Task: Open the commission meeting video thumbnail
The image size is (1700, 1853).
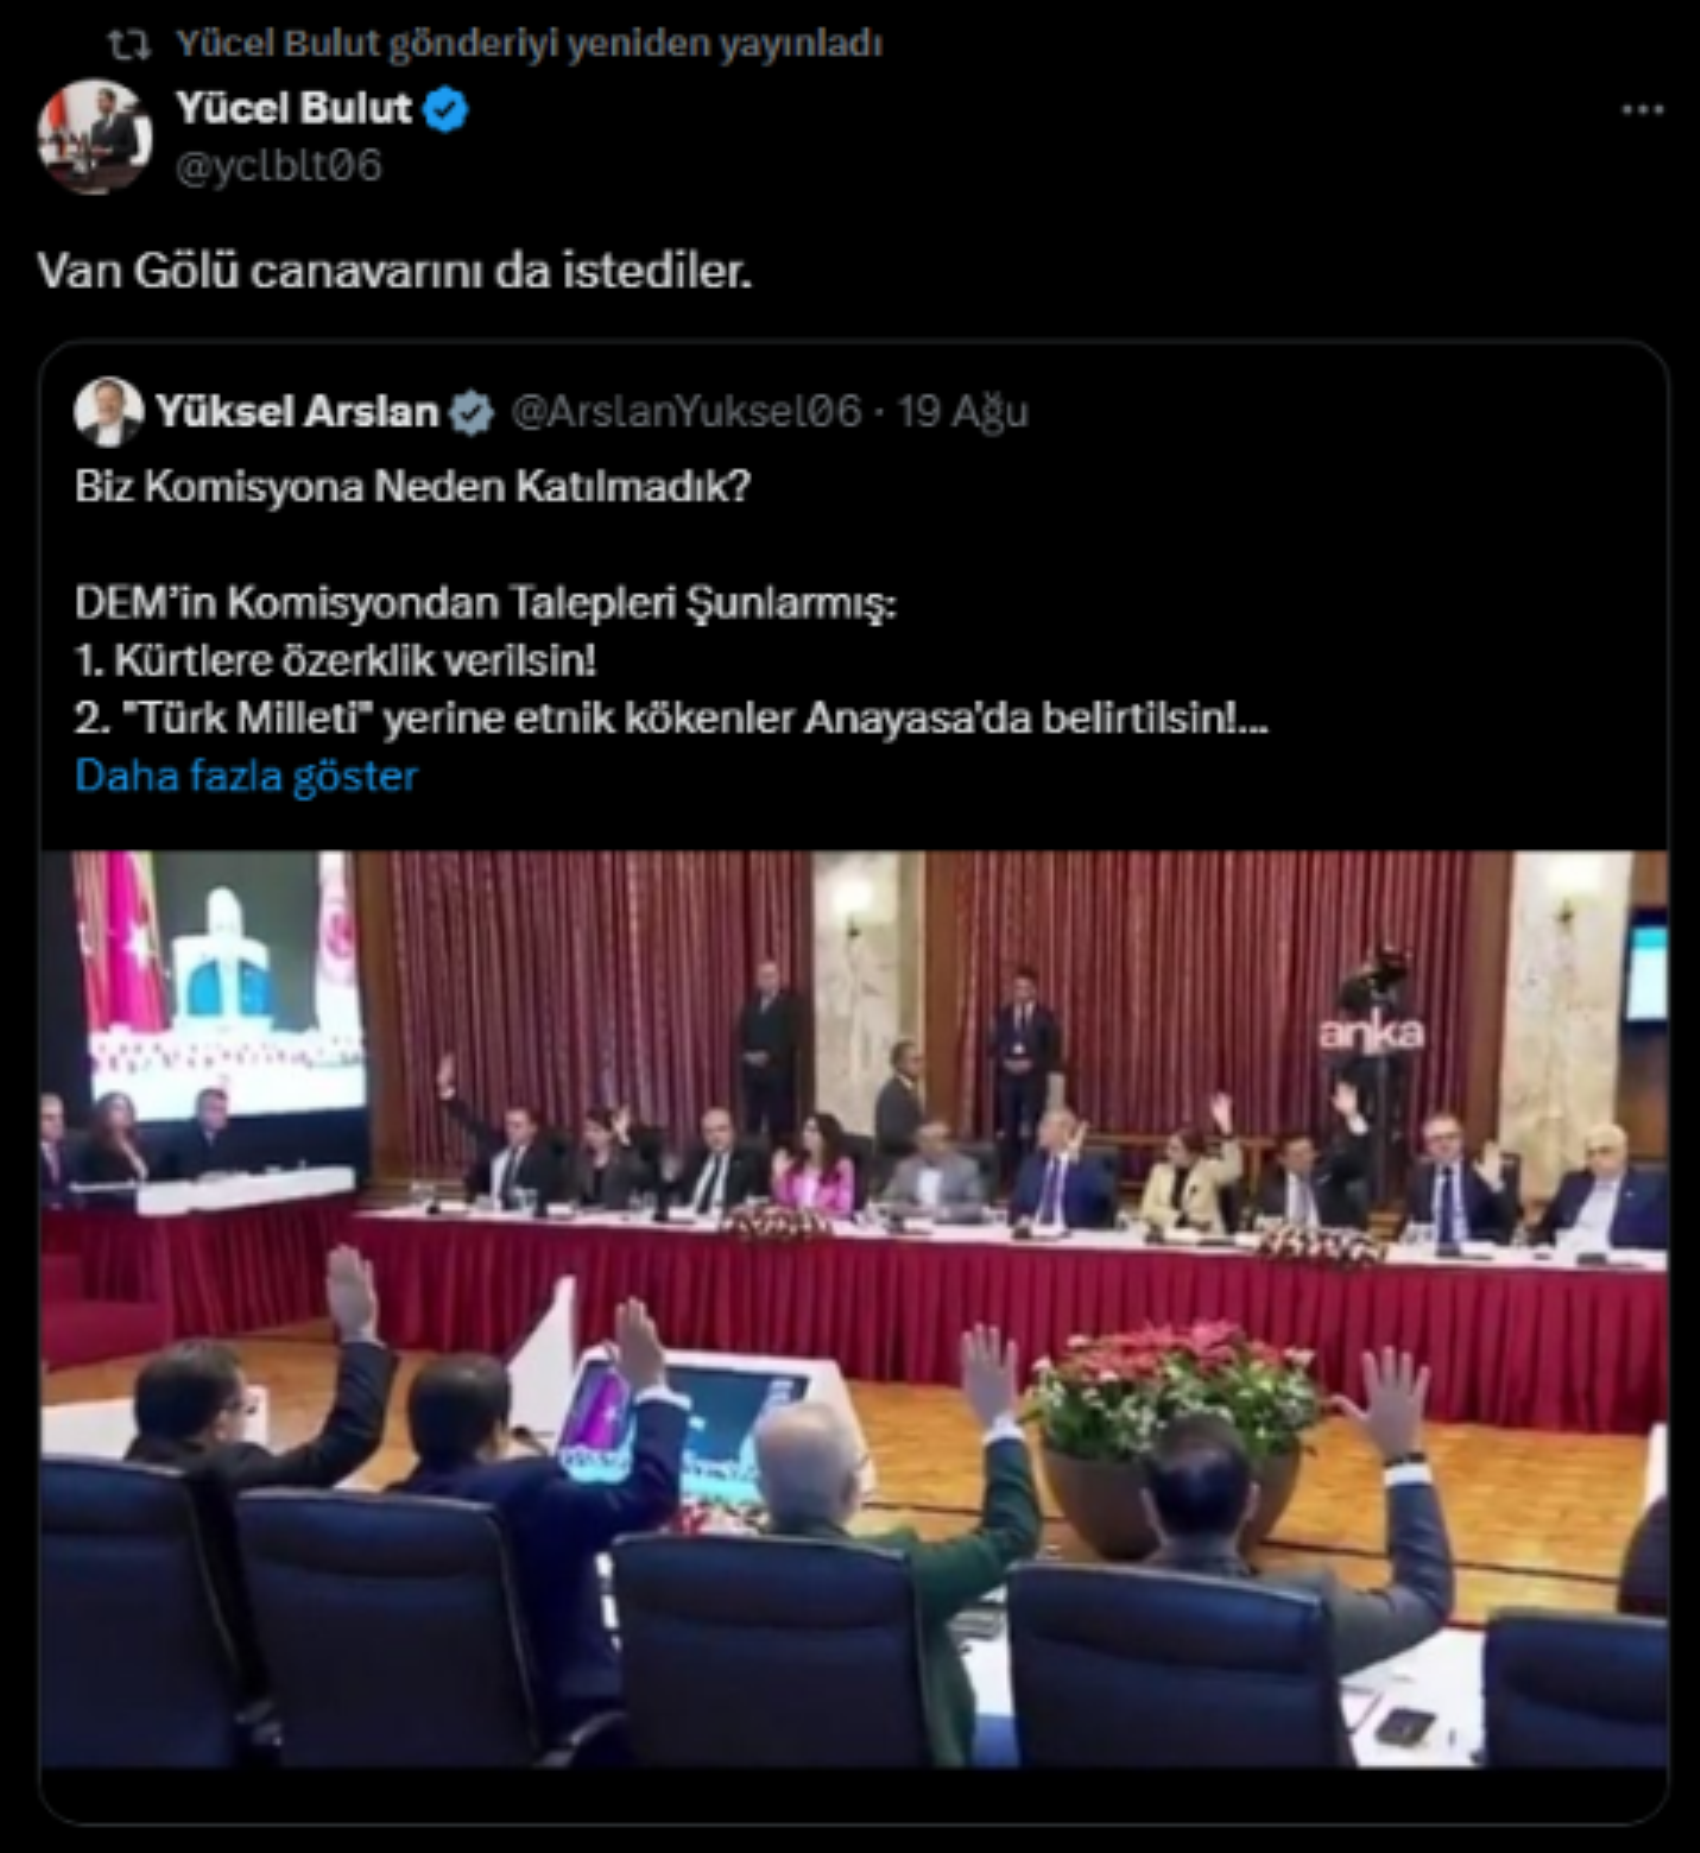Action: click(x=854, y=1309)
